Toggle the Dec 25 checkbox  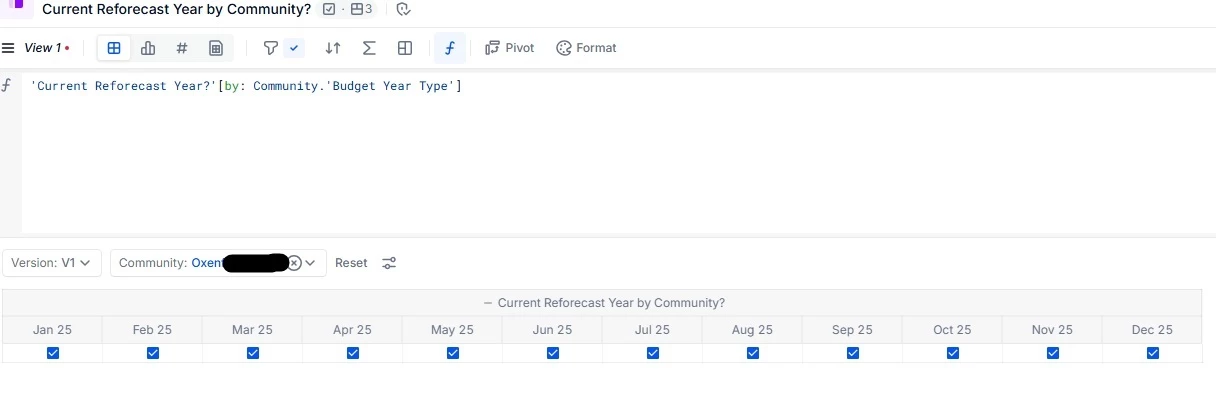(1153, 353)
